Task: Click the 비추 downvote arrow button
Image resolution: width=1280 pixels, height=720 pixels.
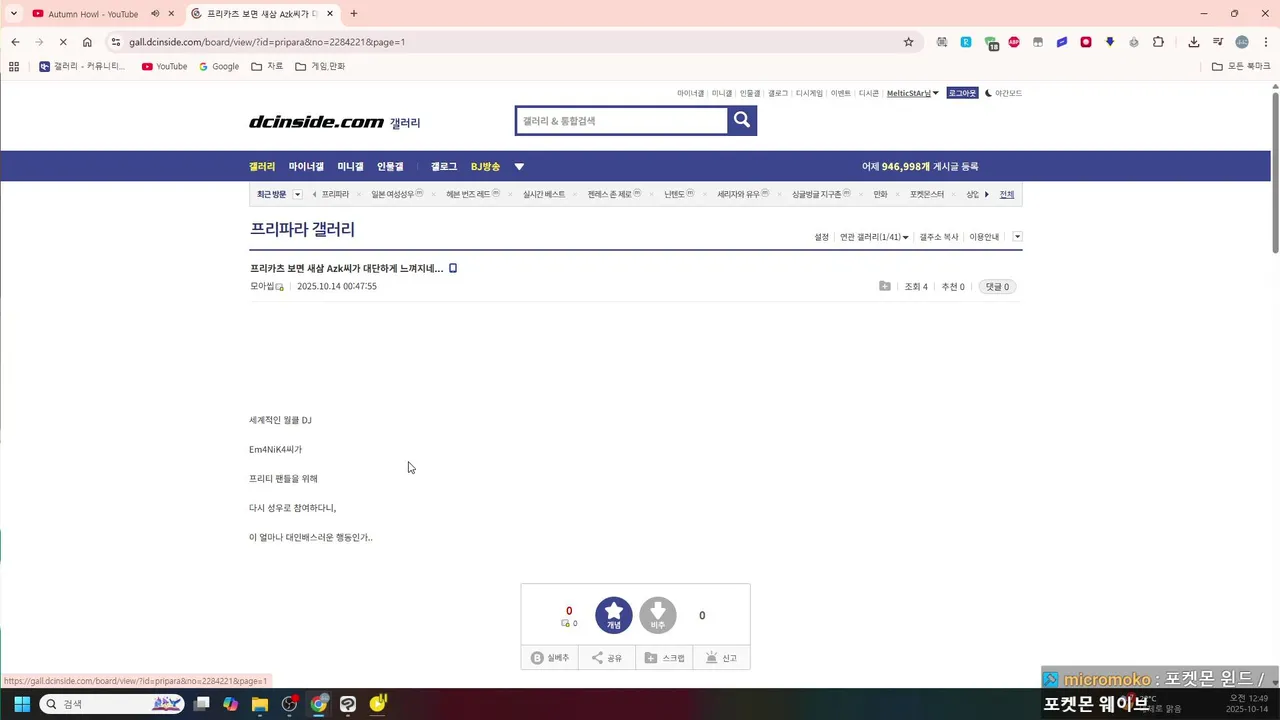Action: pyautogui.click(x=658, y=615)
